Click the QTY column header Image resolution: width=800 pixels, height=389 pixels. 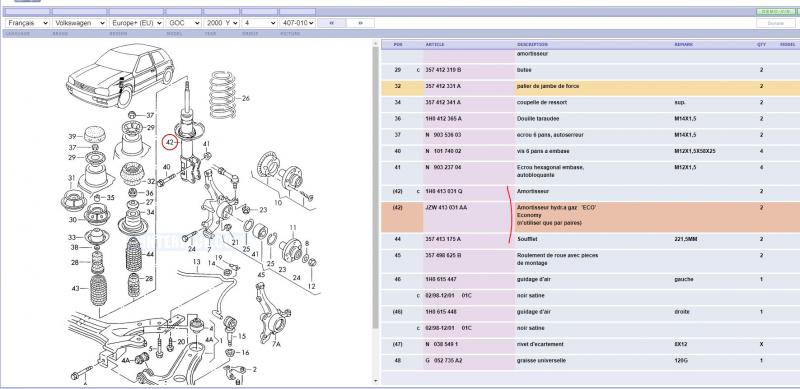click(x=761, y=44)
